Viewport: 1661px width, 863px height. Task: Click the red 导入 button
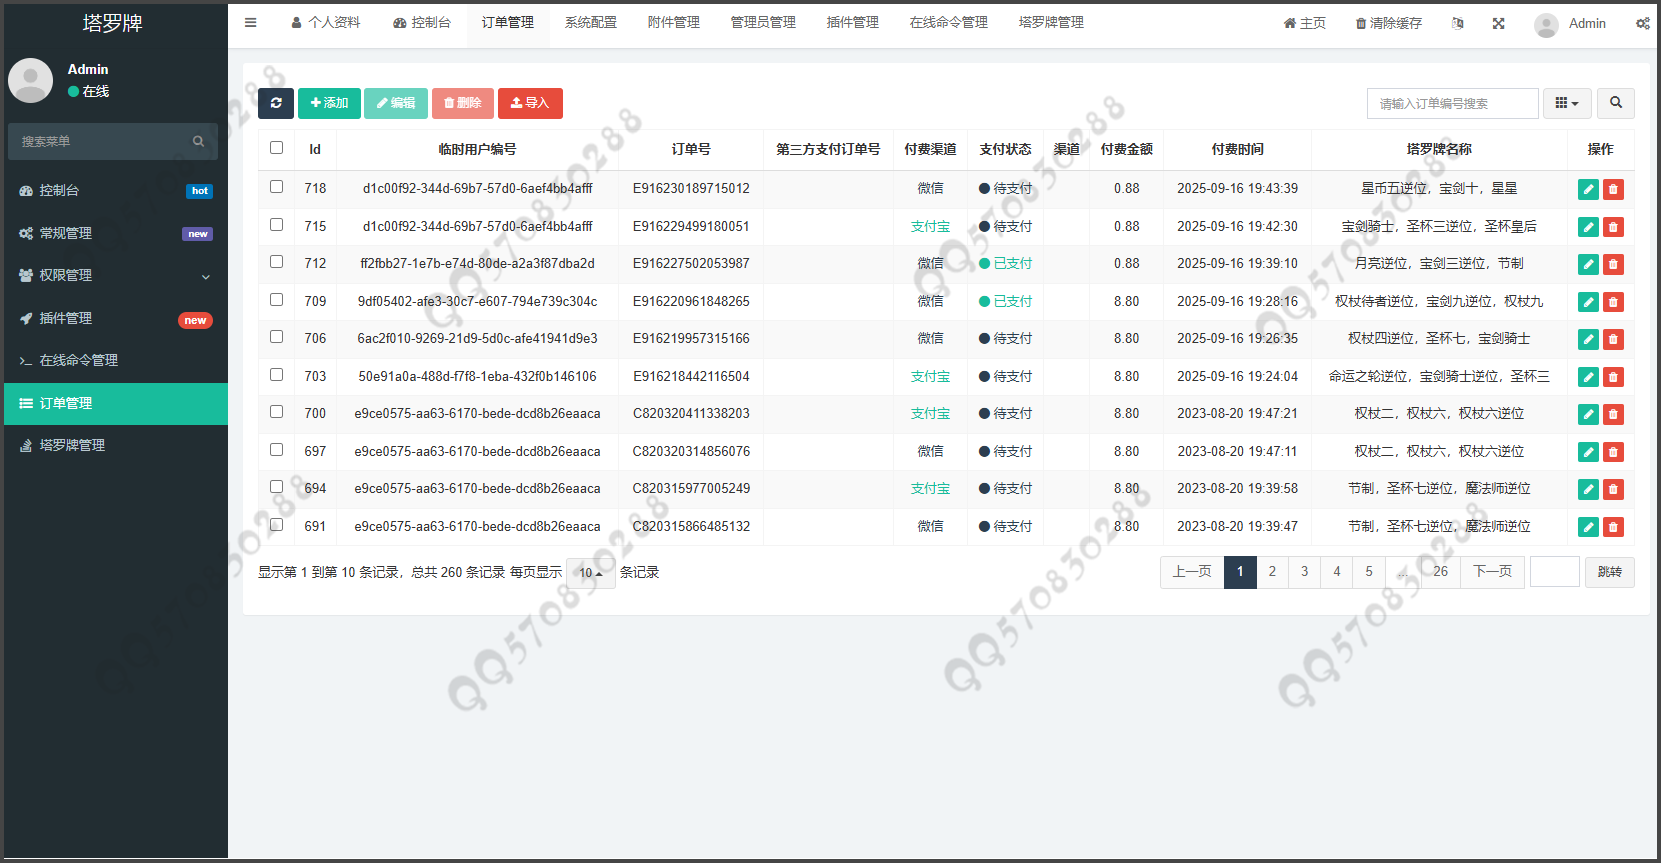coord(530,103)
